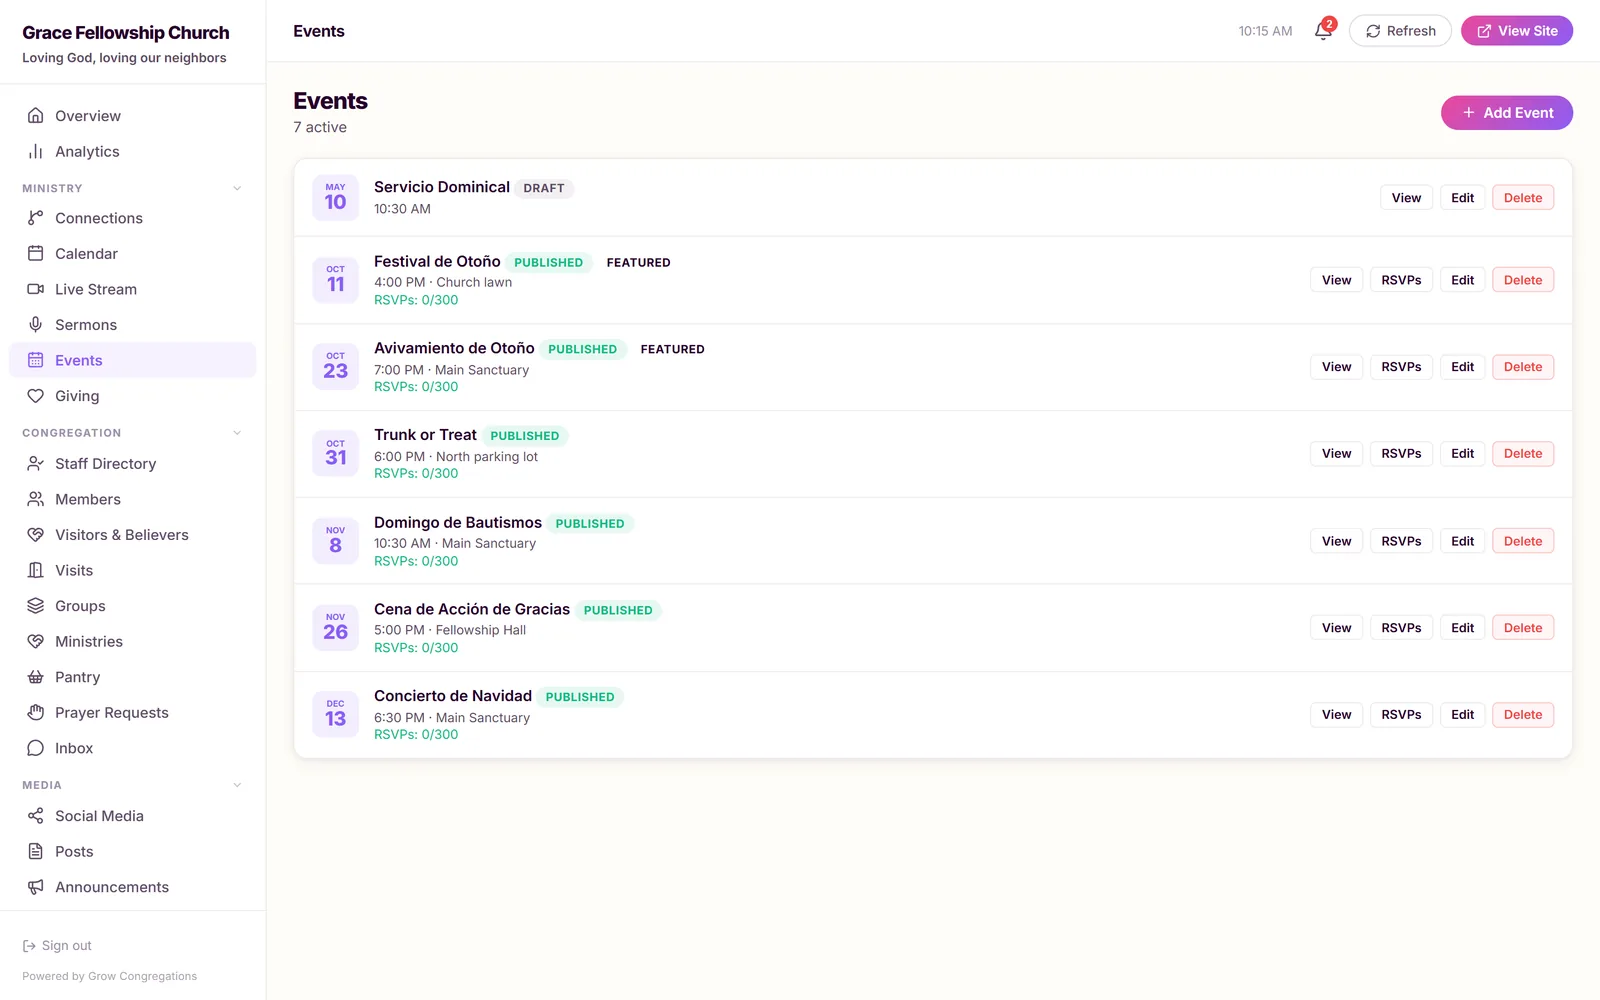Open the Visits menu item
This screenshot has height=1000, width=1600.
(x=132, y=570)
